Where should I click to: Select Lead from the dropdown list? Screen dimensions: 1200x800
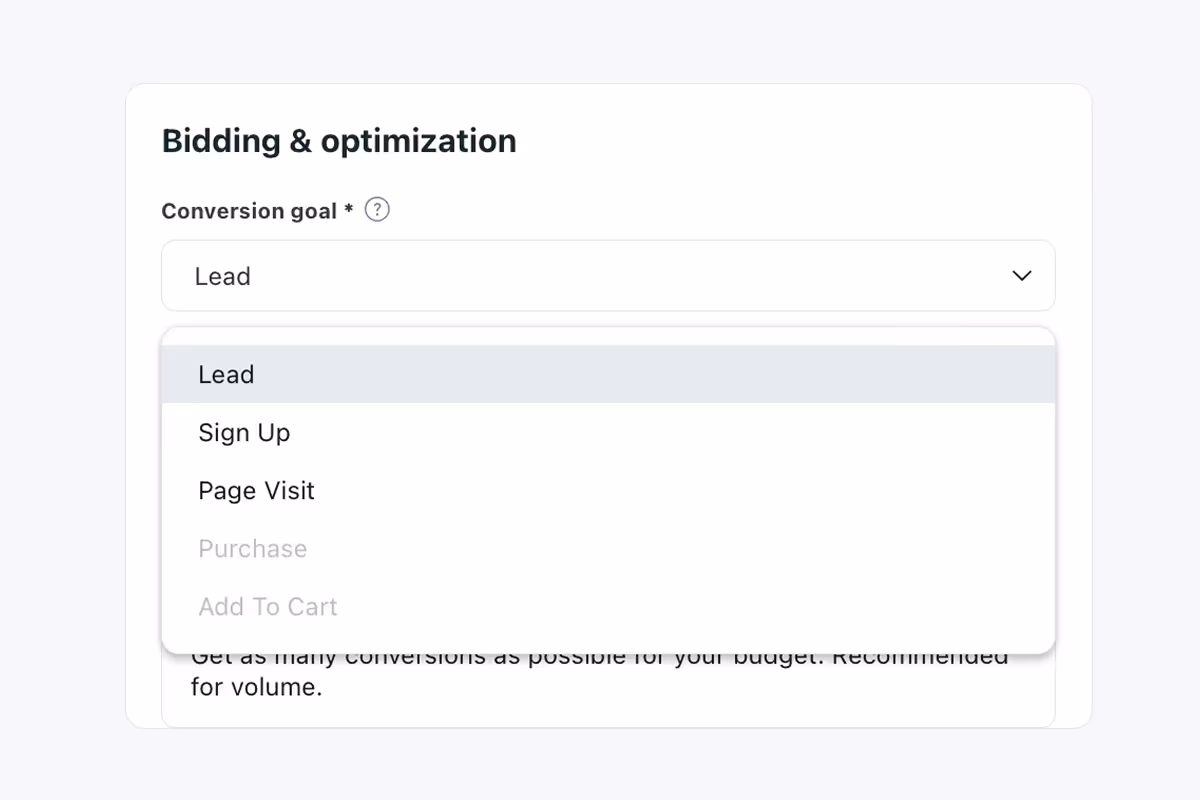(226, 374)
